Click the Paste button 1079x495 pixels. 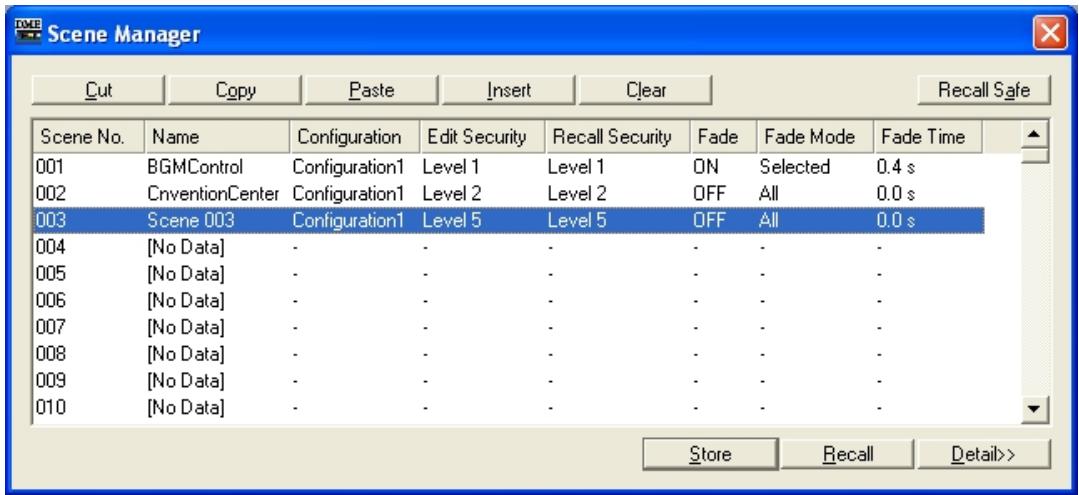371,90
